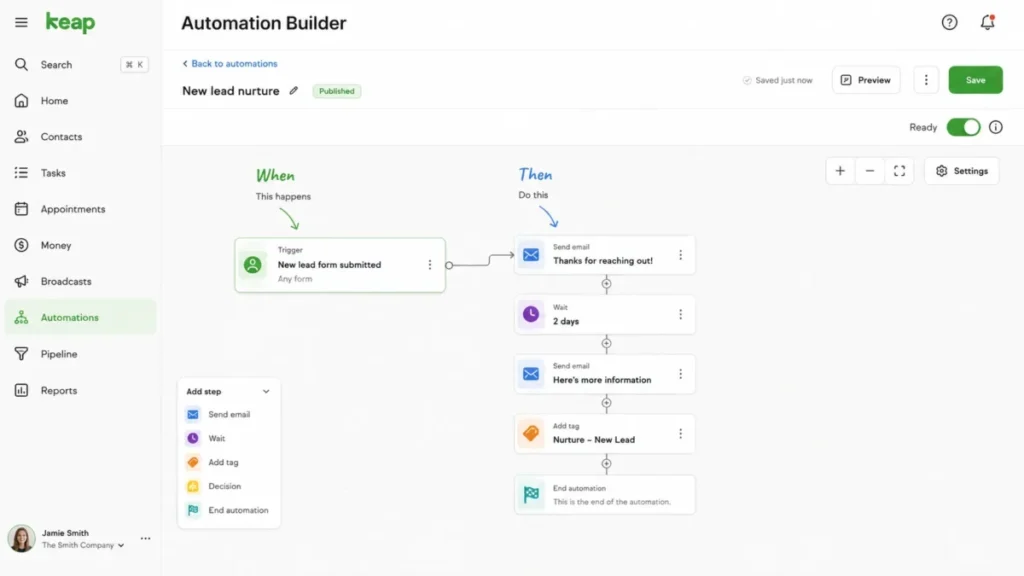The image size is (1024, 576).
Task: Click the Search field in the sidebar
Action: pos(81,65)
